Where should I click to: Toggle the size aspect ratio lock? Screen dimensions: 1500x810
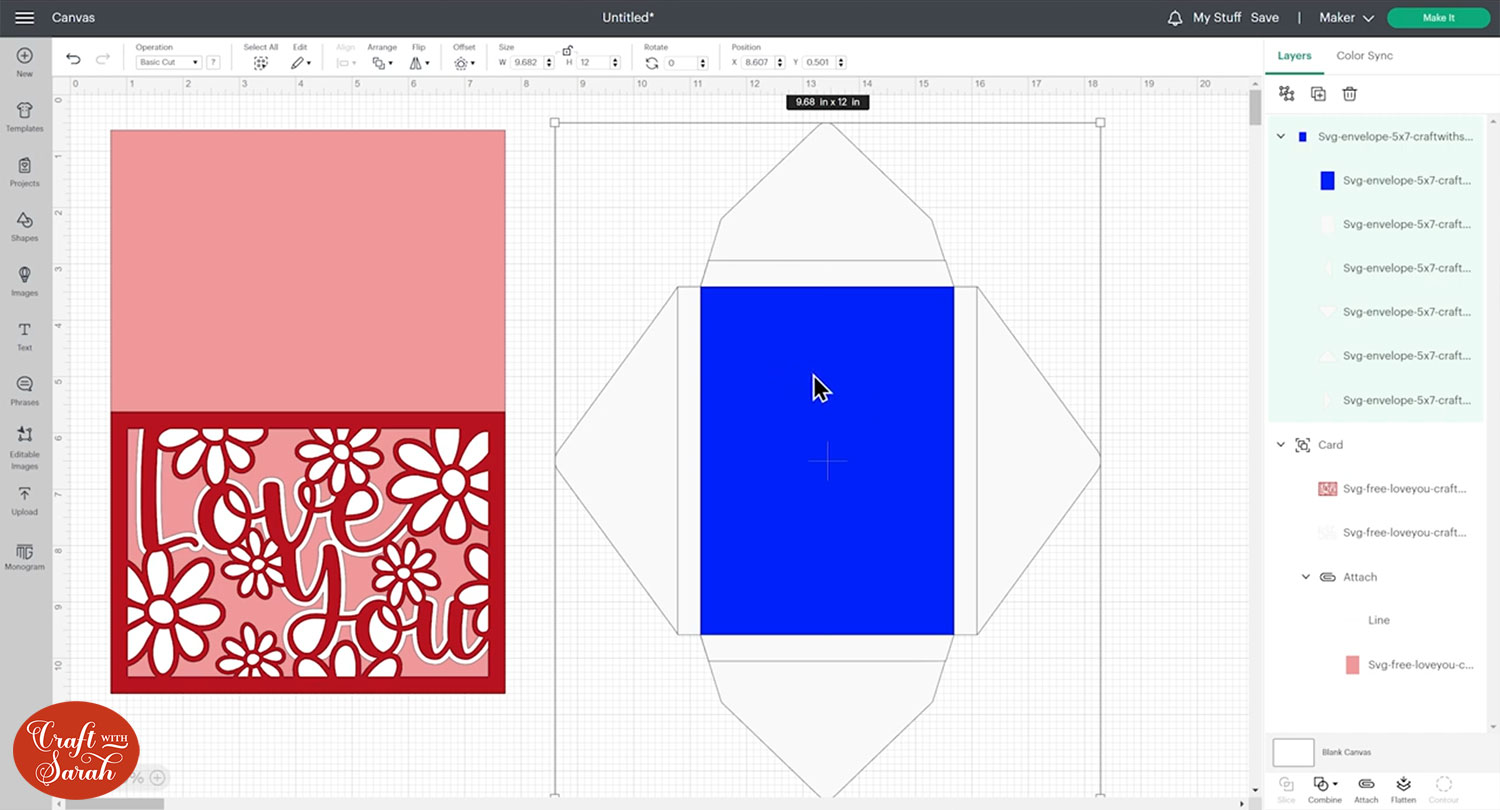(x=567, y=50)
